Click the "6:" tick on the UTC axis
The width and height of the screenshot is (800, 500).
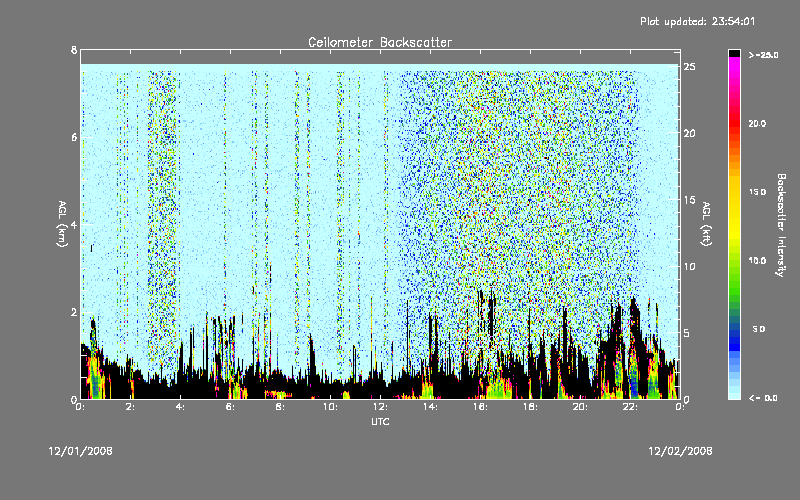(231, 407)
